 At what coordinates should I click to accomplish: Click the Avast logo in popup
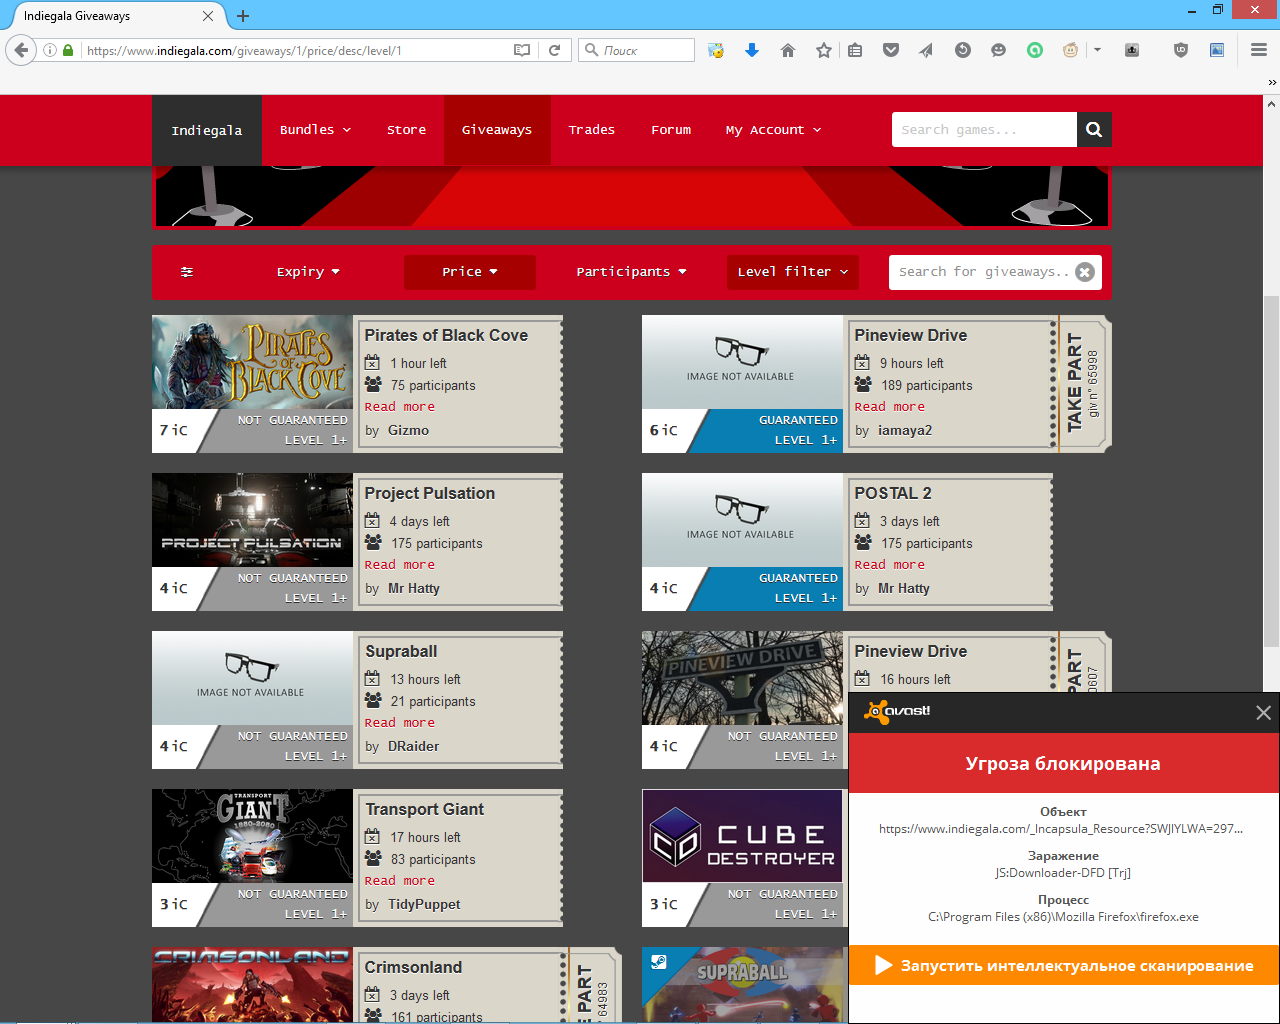(898, 711)
